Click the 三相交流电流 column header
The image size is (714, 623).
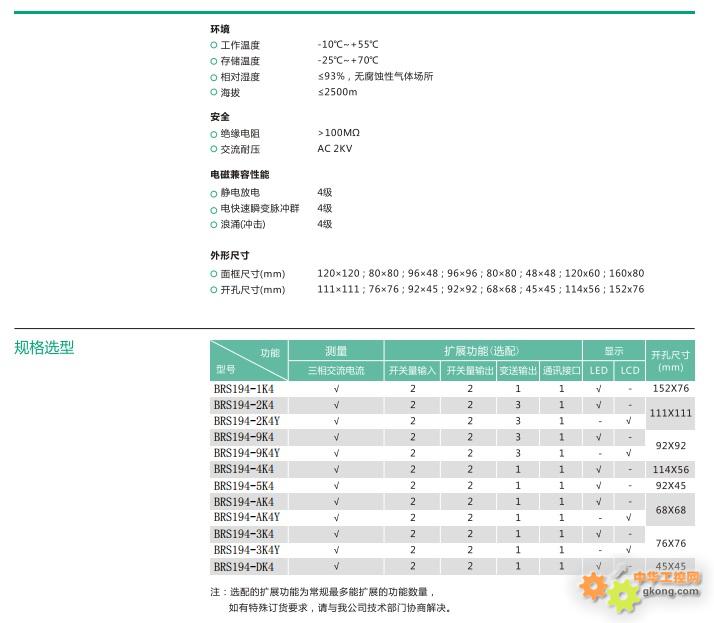[336, 371]
